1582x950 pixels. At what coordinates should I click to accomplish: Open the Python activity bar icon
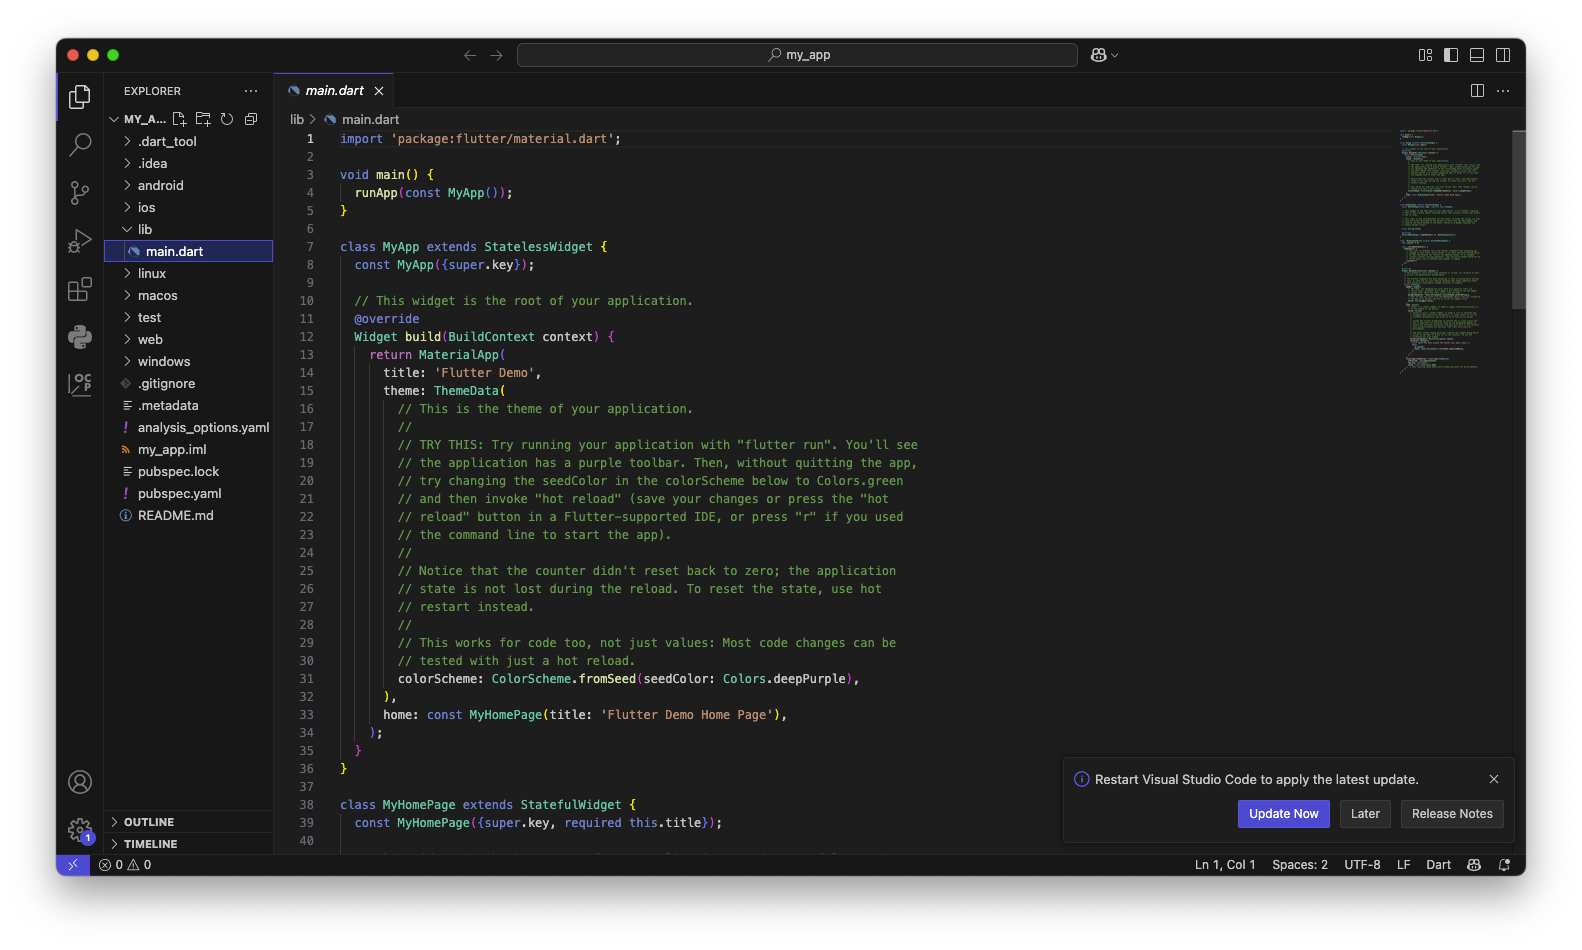click(80, 337)
